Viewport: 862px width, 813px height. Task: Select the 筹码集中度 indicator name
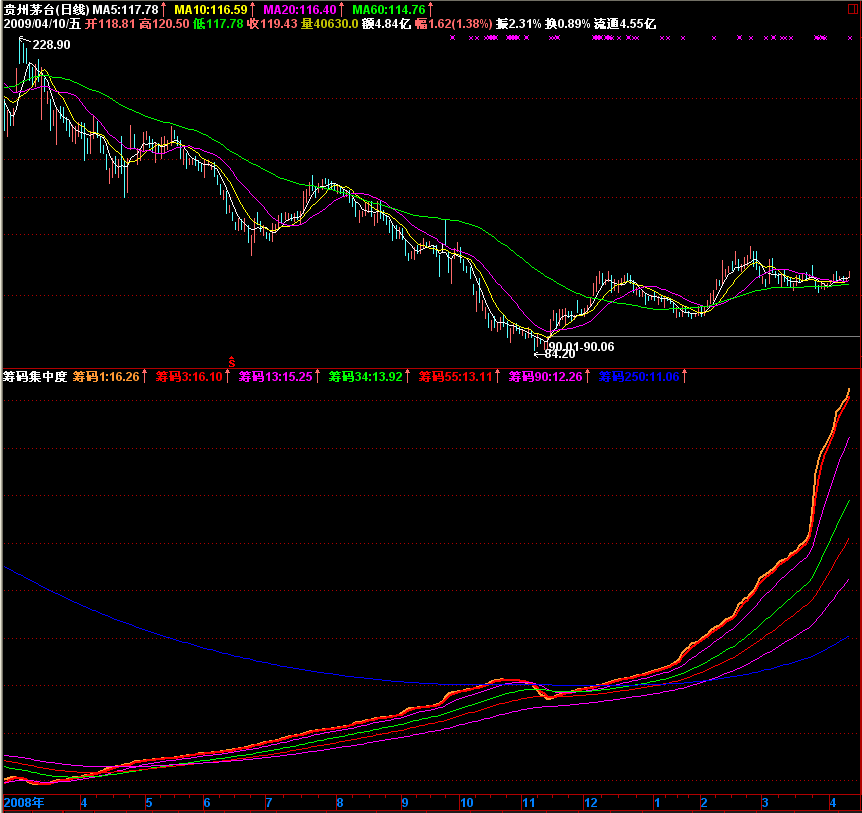pos(35,377)
